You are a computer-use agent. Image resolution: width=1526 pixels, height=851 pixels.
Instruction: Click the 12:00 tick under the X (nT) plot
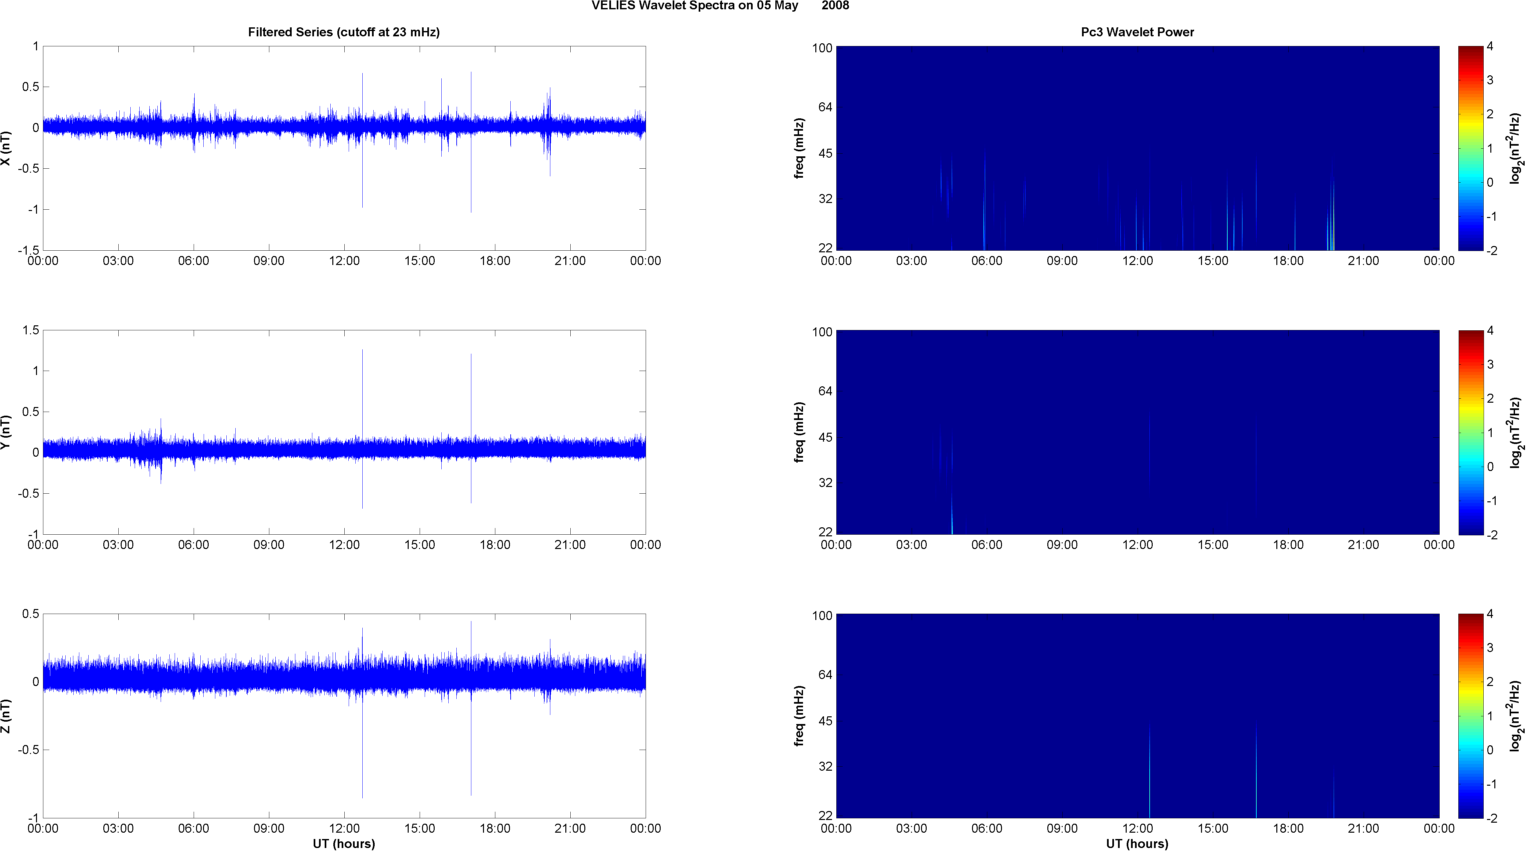(x=344, y=261)
